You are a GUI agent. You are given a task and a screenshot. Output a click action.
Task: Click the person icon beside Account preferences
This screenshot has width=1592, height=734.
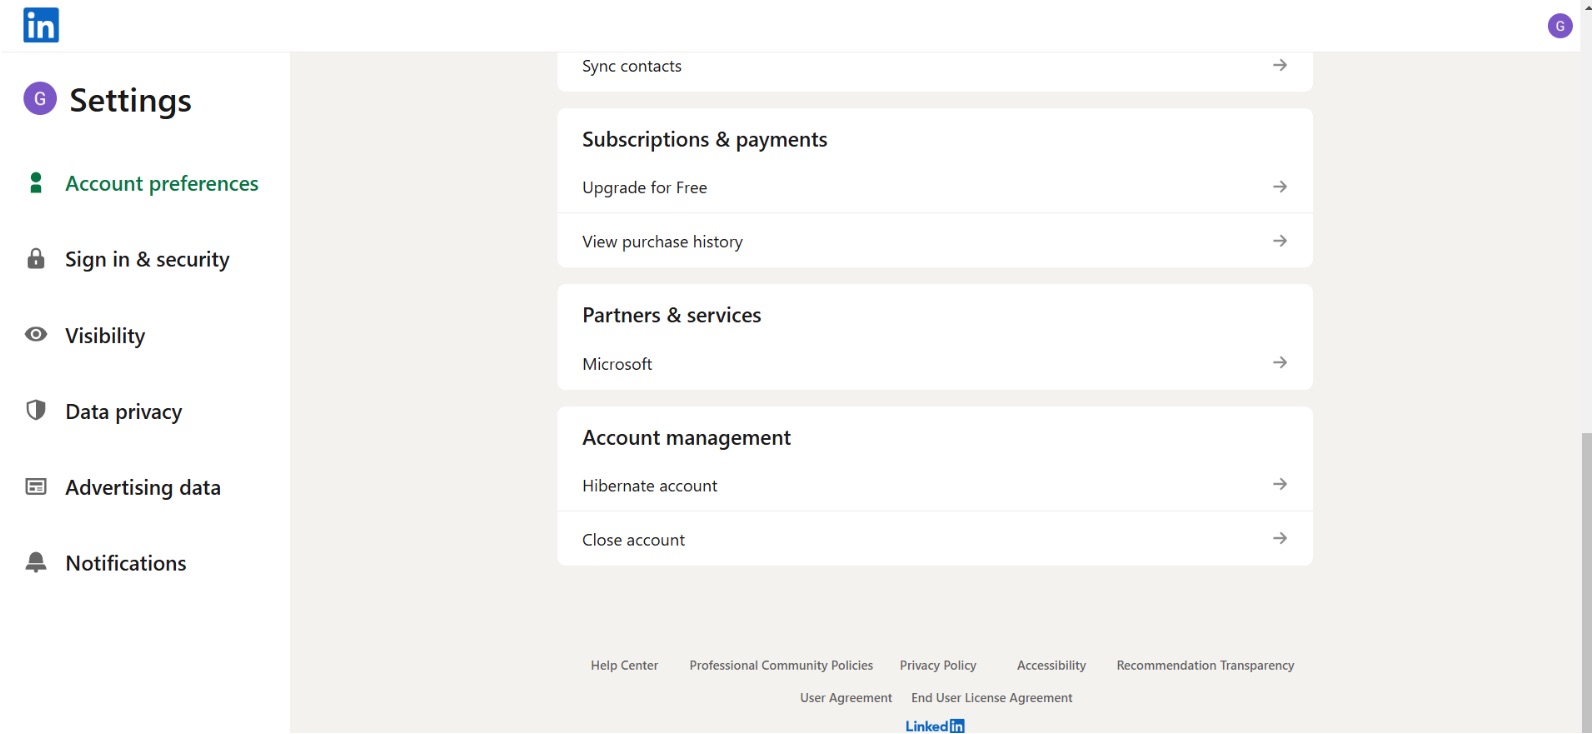pos(36,183)
